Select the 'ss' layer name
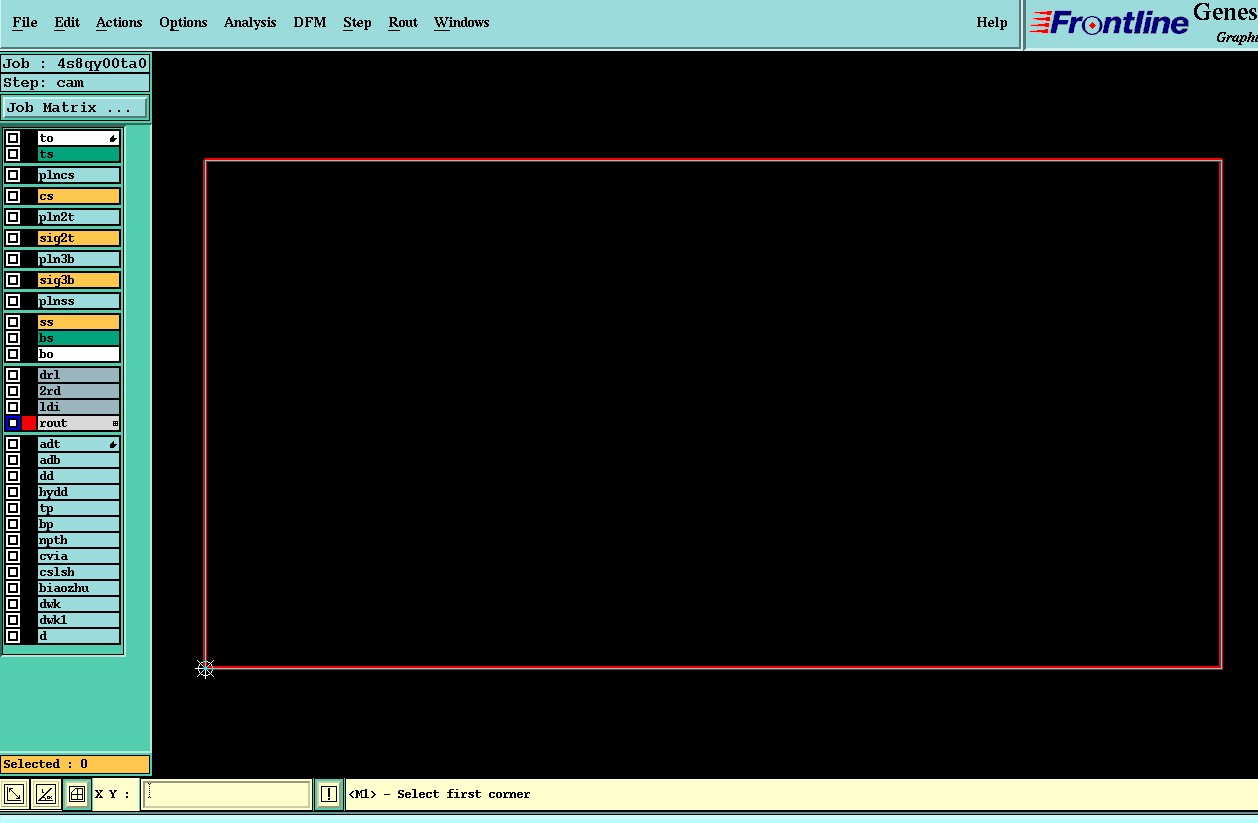 (x=79, y=322)
